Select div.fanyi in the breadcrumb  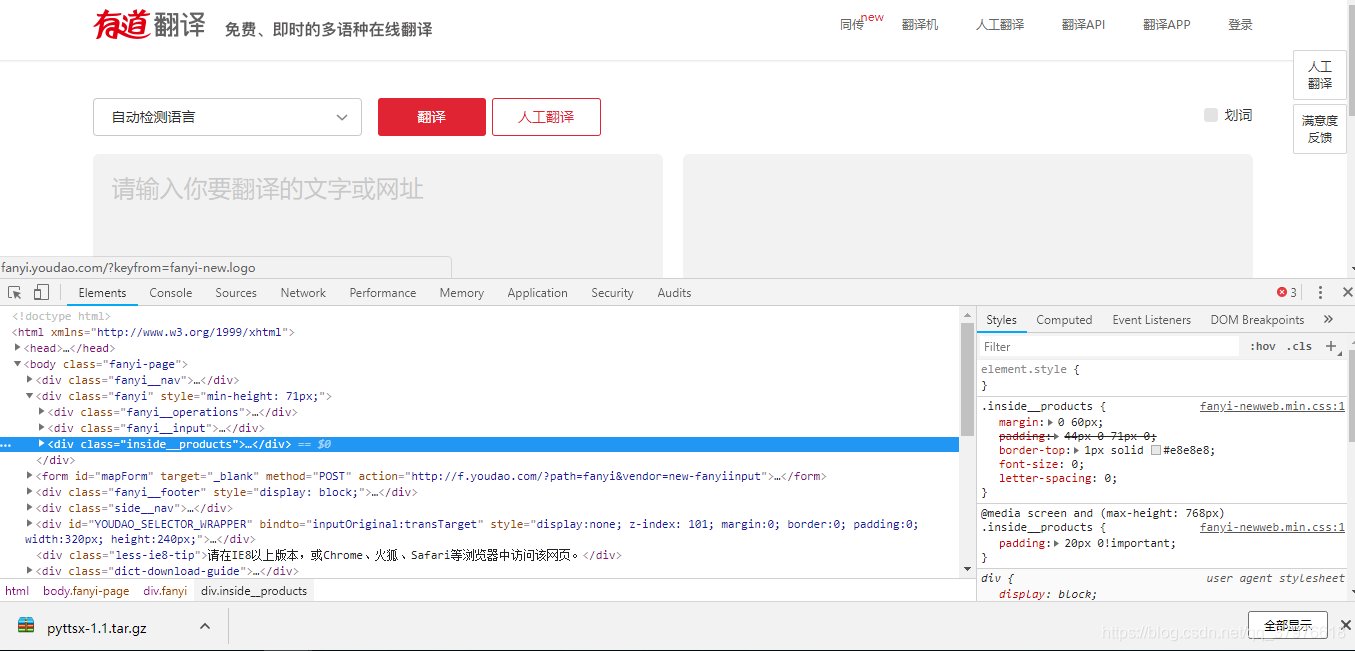tap(165, 591)
